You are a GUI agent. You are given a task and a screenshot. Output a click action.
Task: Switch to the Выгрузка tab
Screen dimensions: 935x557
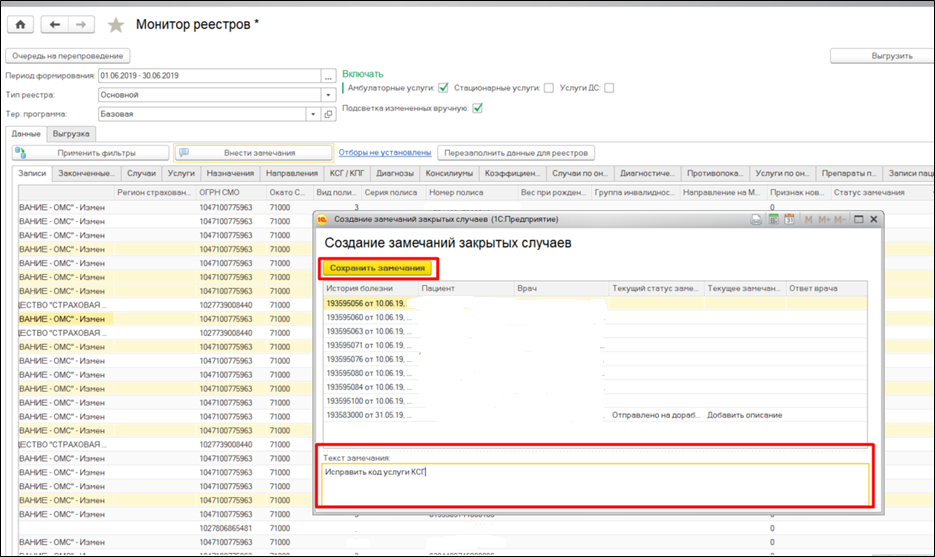click(72, 133)
